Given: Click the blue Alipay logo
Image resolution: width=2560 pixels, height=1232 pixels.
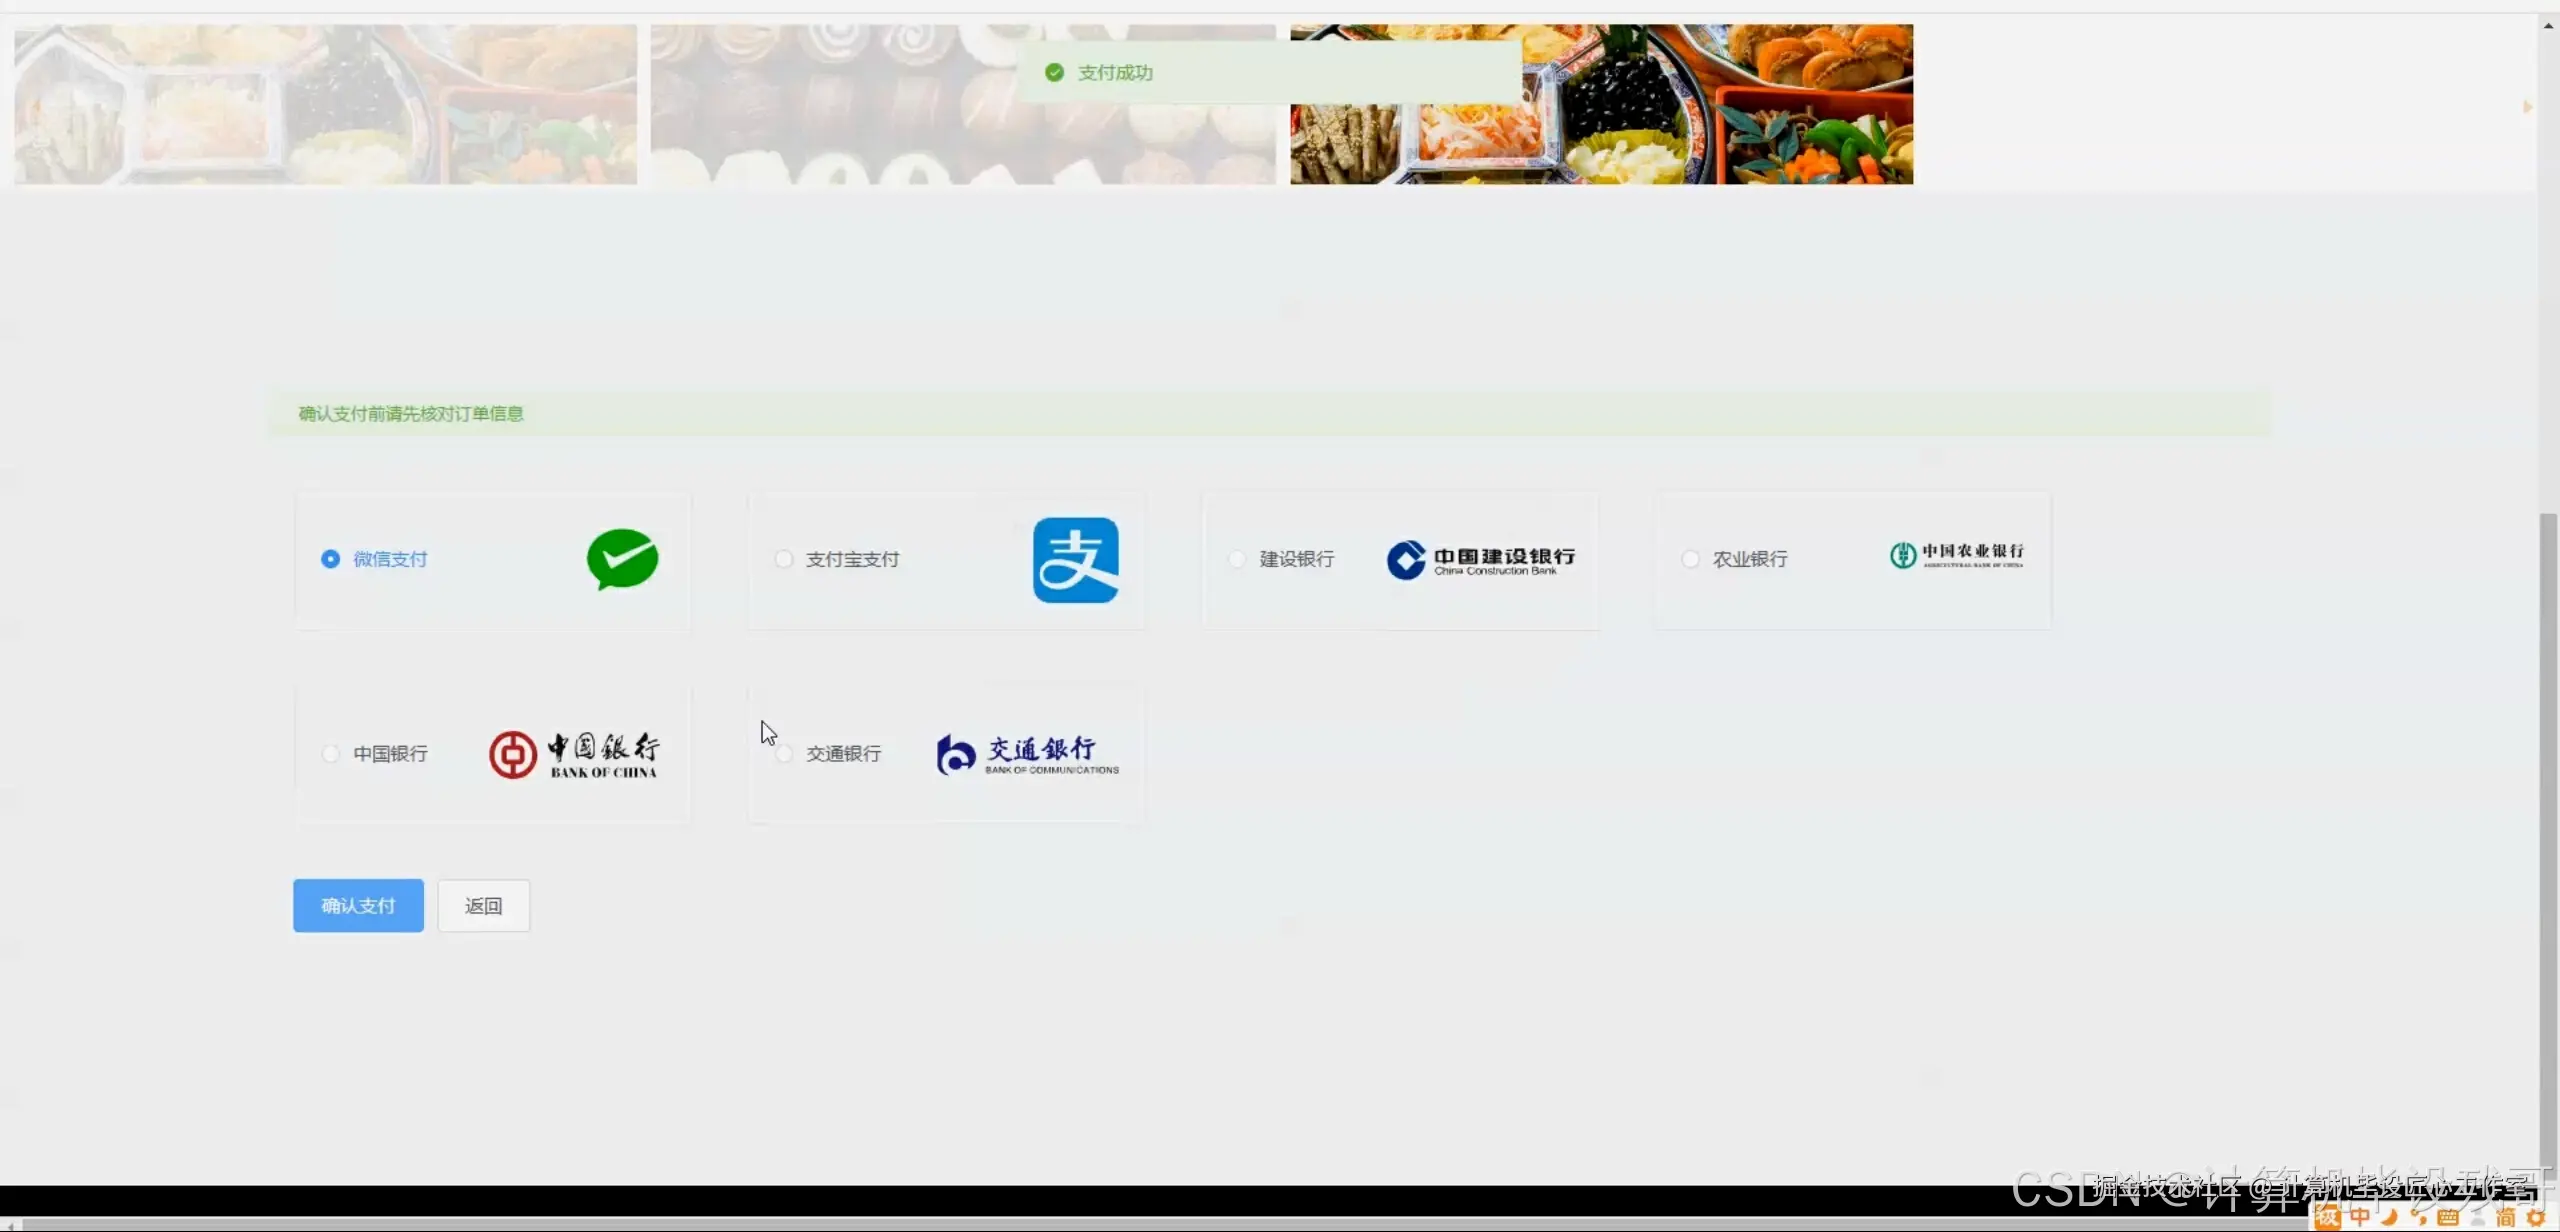Looking at the screenshot, I should point(1075,560).
